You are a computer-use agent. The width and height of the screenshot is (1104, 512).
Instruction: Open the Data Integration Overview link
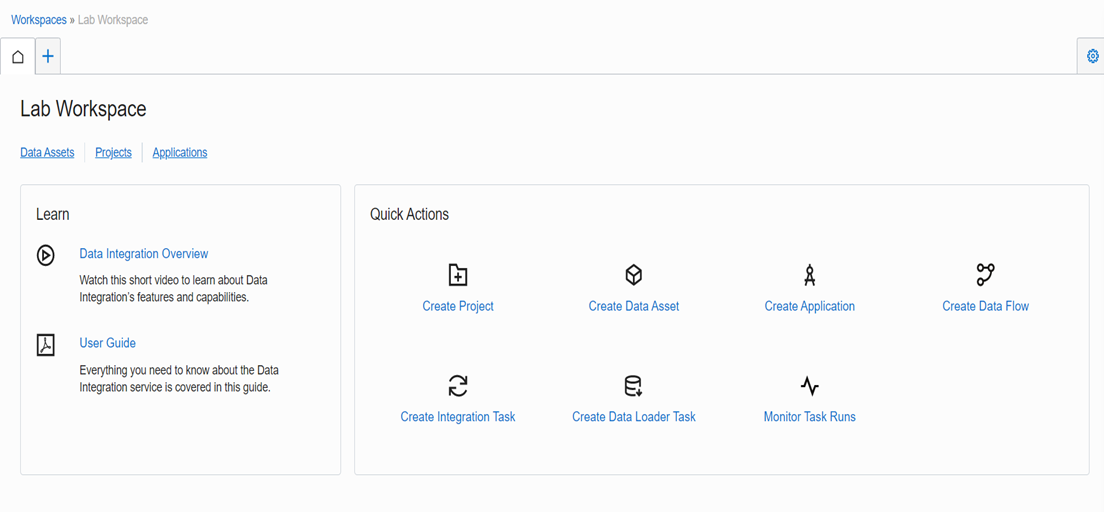coord(144,254)
